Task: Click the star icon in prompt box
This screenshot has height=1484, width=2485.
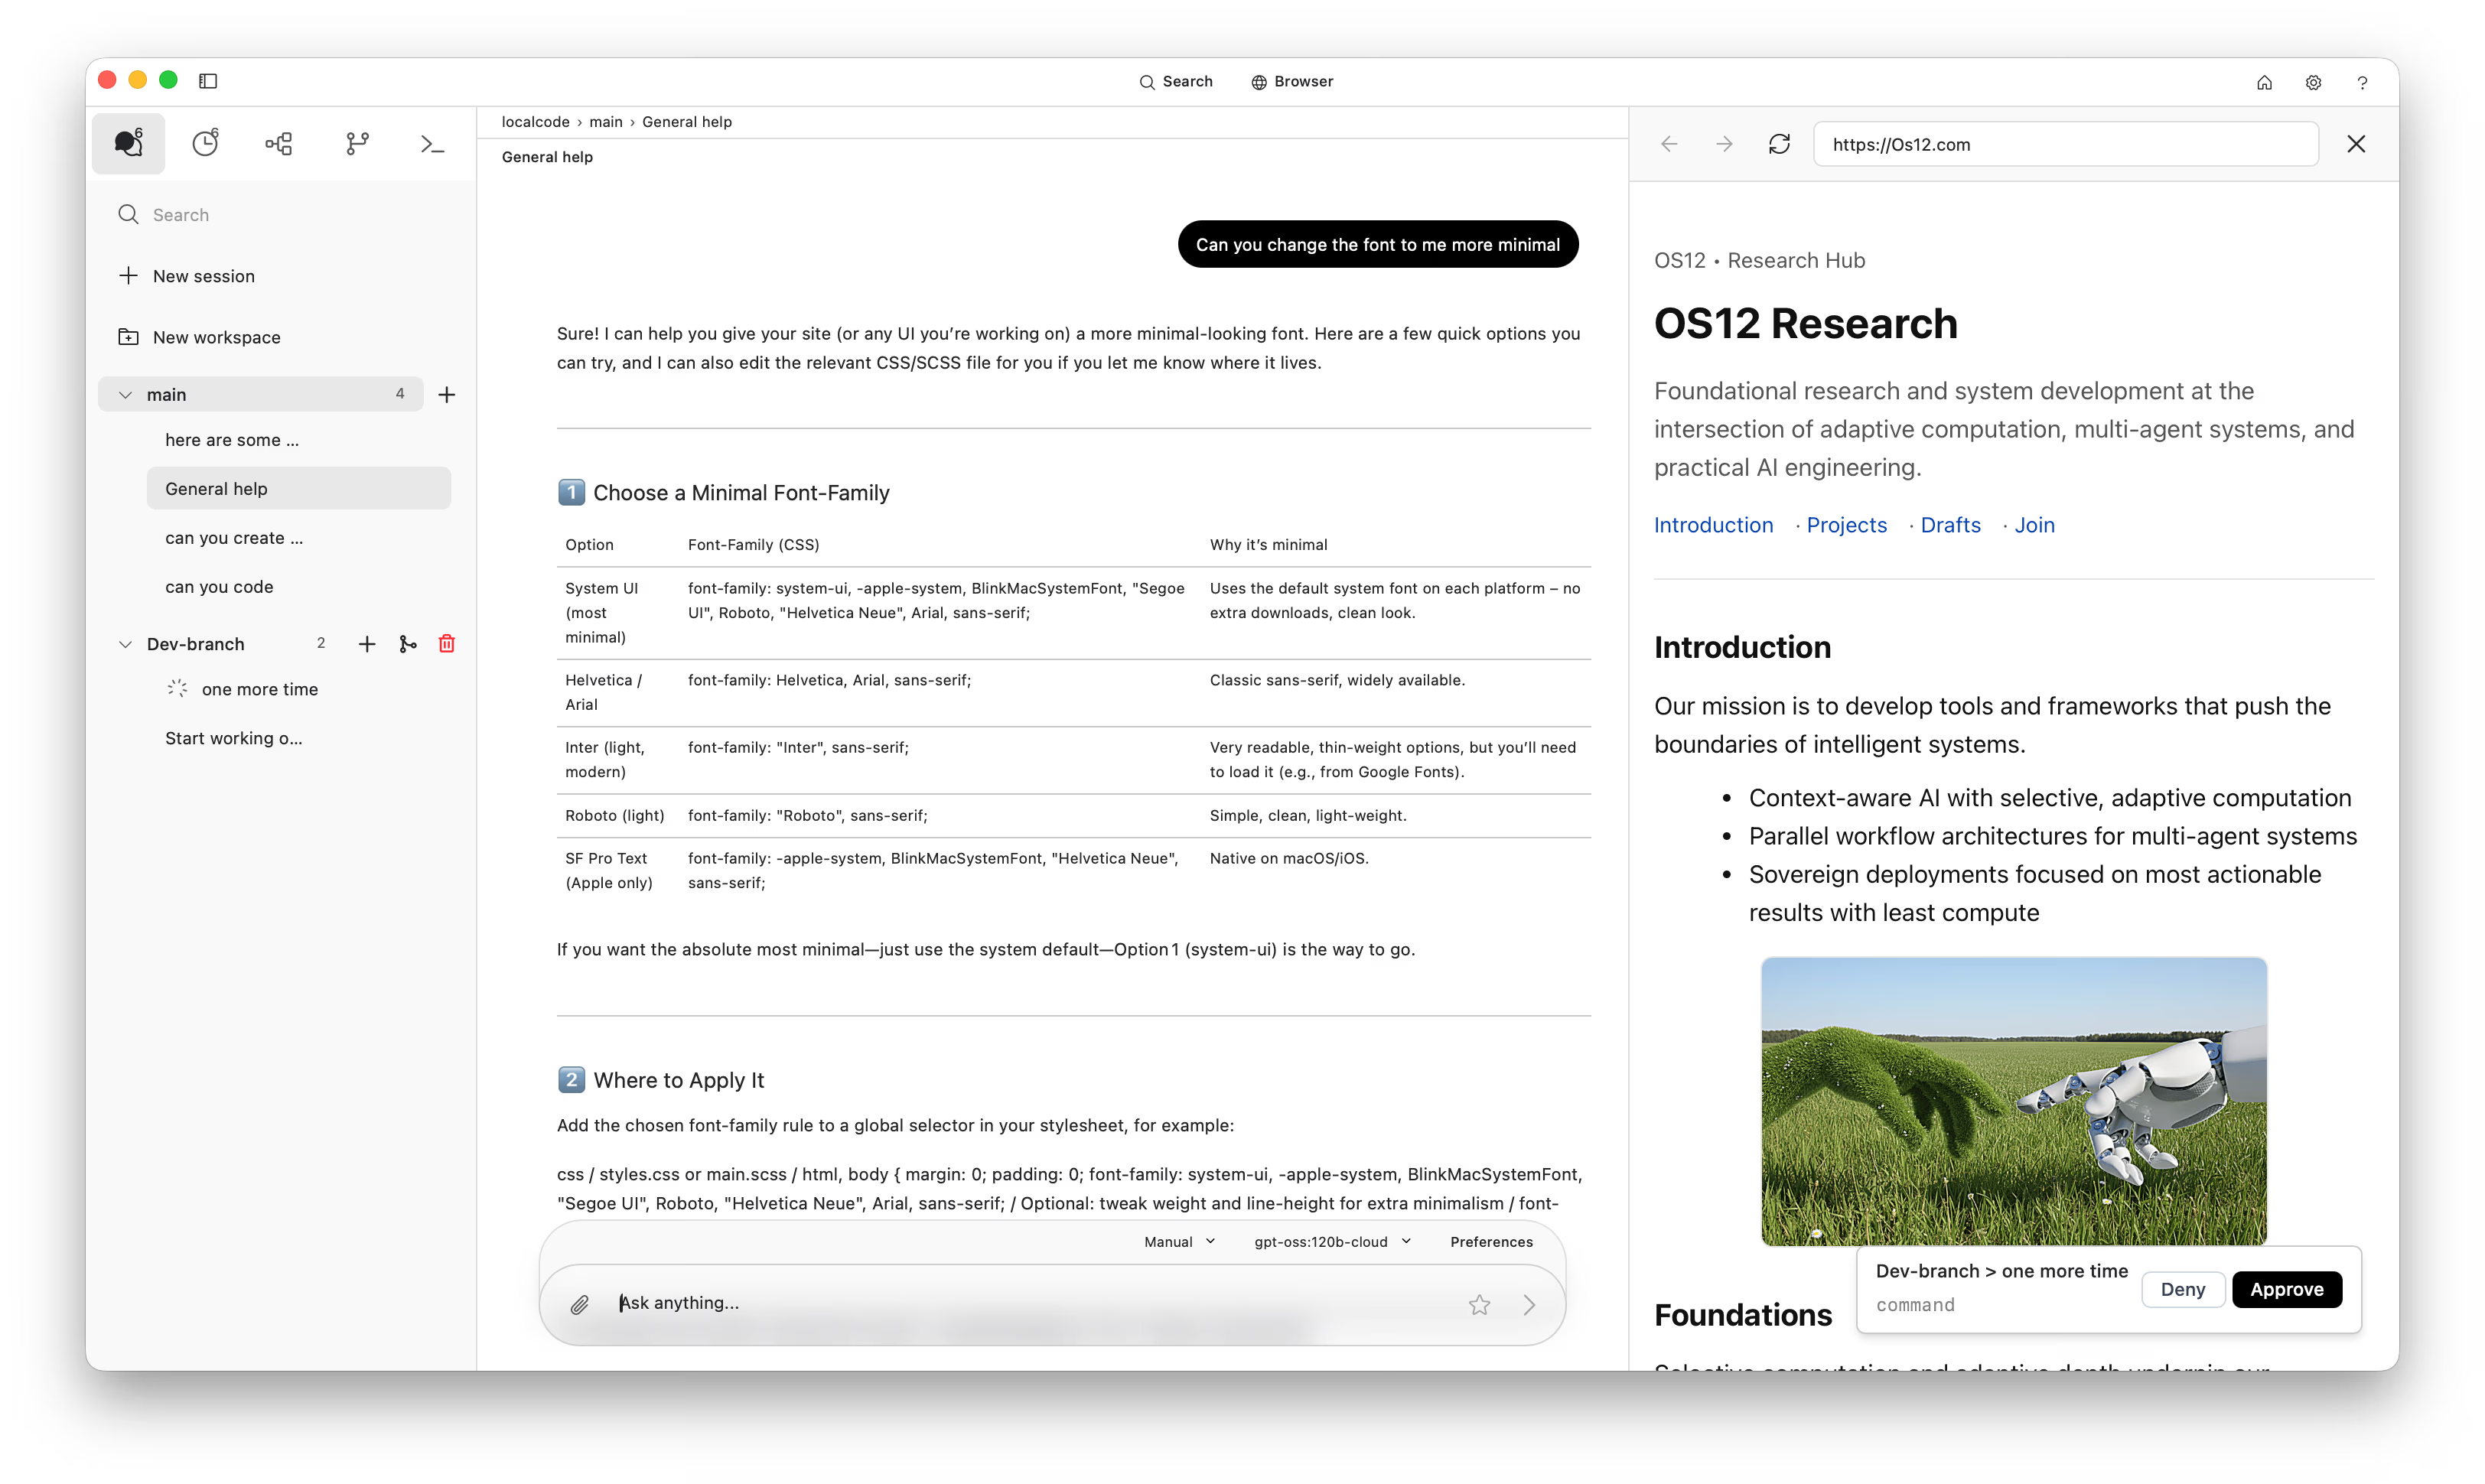Action: click(x=1479, y=1304)
